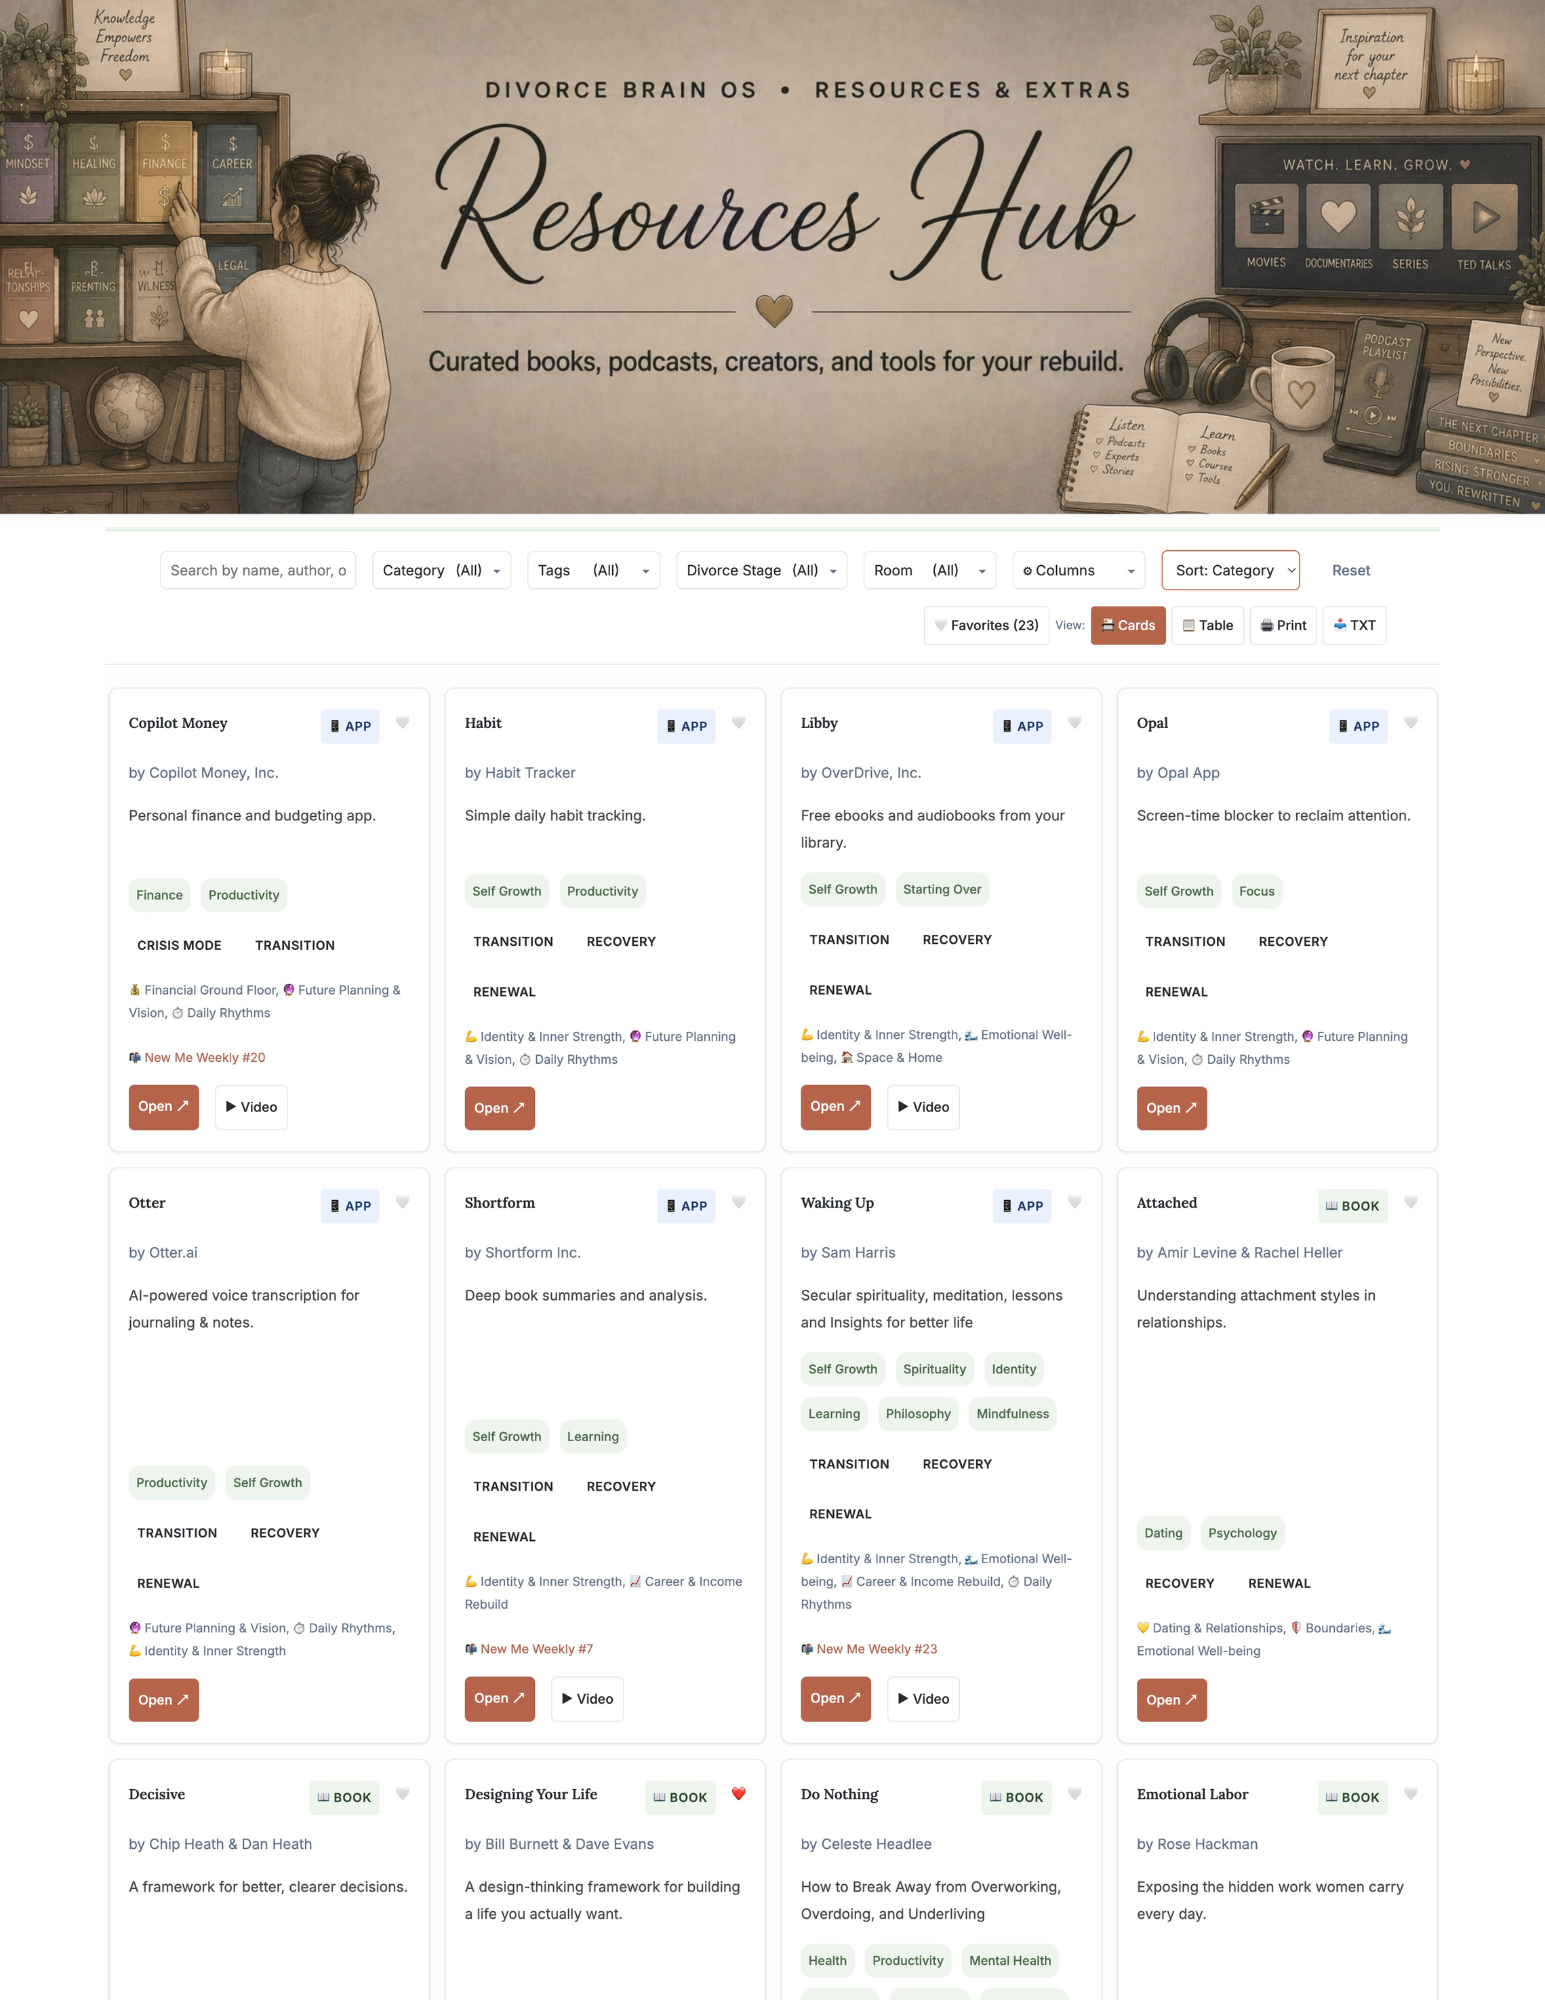Play the Copilot Money video
Screen dimensions: 1545x2000
tap(251, 1107)
